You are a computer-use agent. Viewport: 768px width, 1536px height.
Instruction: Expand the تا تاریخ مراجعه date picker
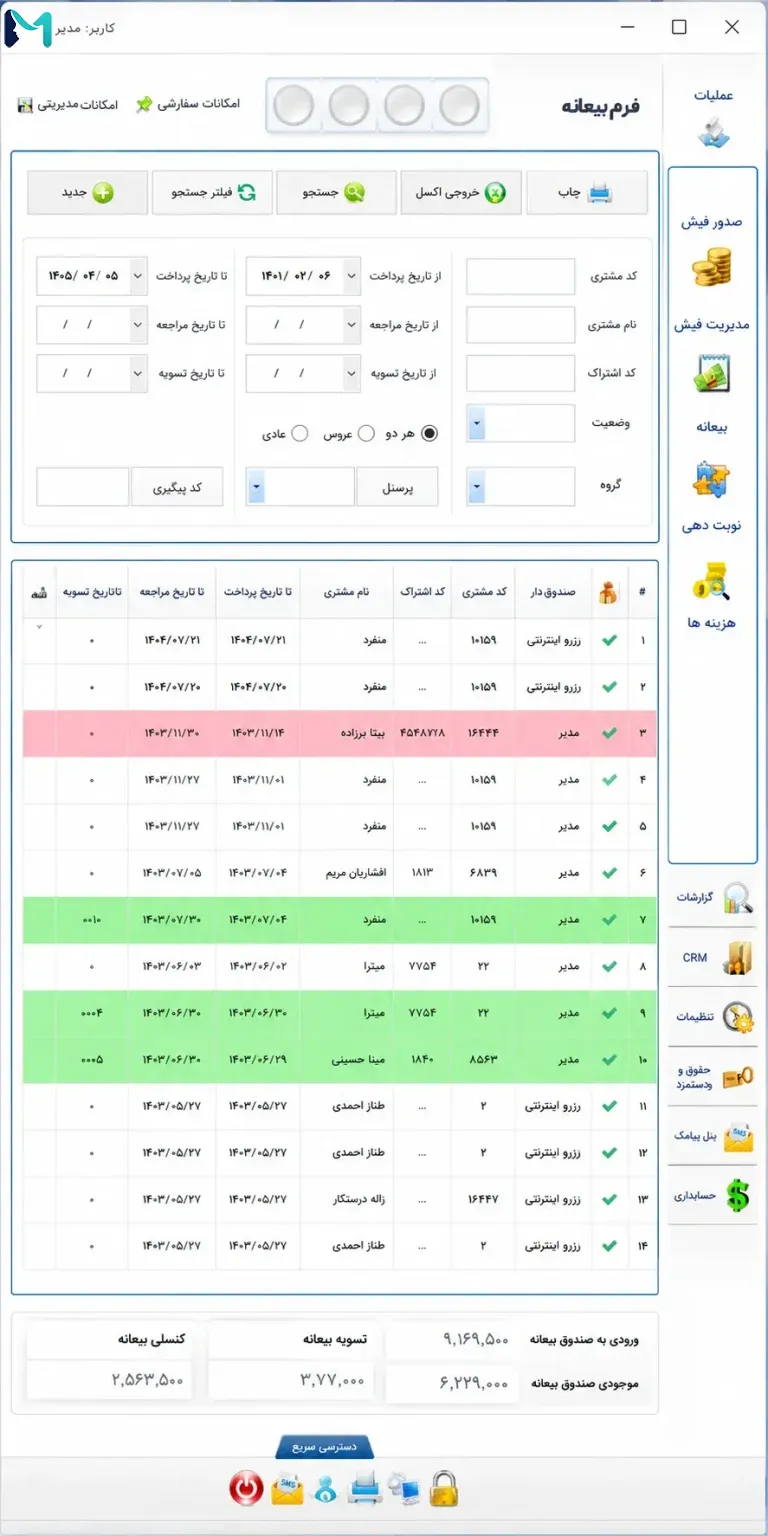pos(138,325)
